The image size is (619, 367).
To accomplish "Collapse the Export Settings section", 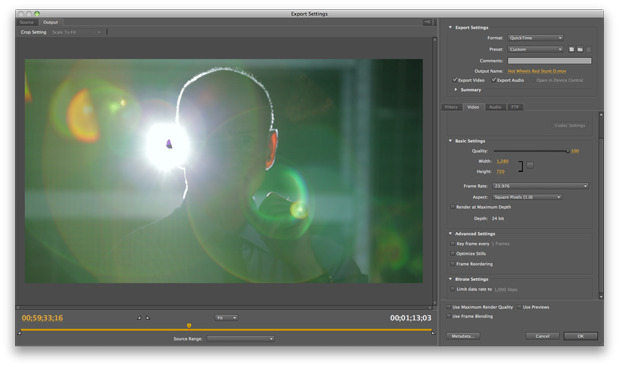I will coord(450,27).
